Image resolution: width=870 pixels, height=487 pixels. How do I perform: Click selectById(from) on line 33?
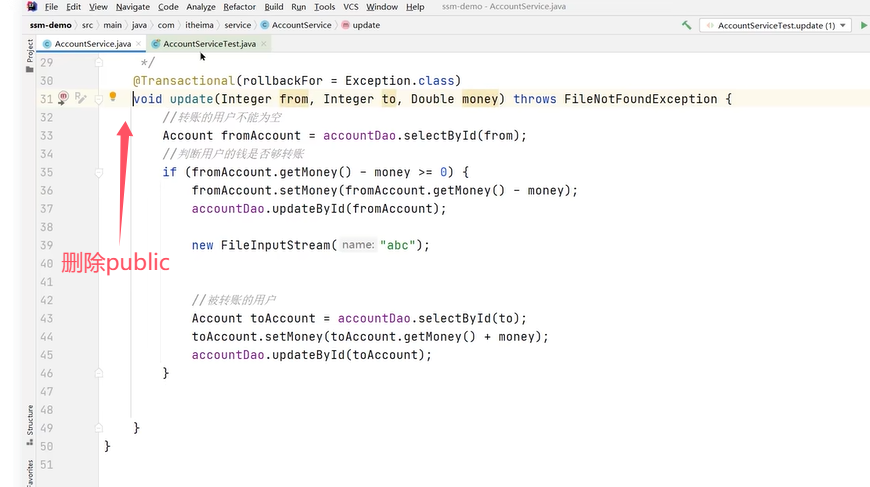coord(462,136)
